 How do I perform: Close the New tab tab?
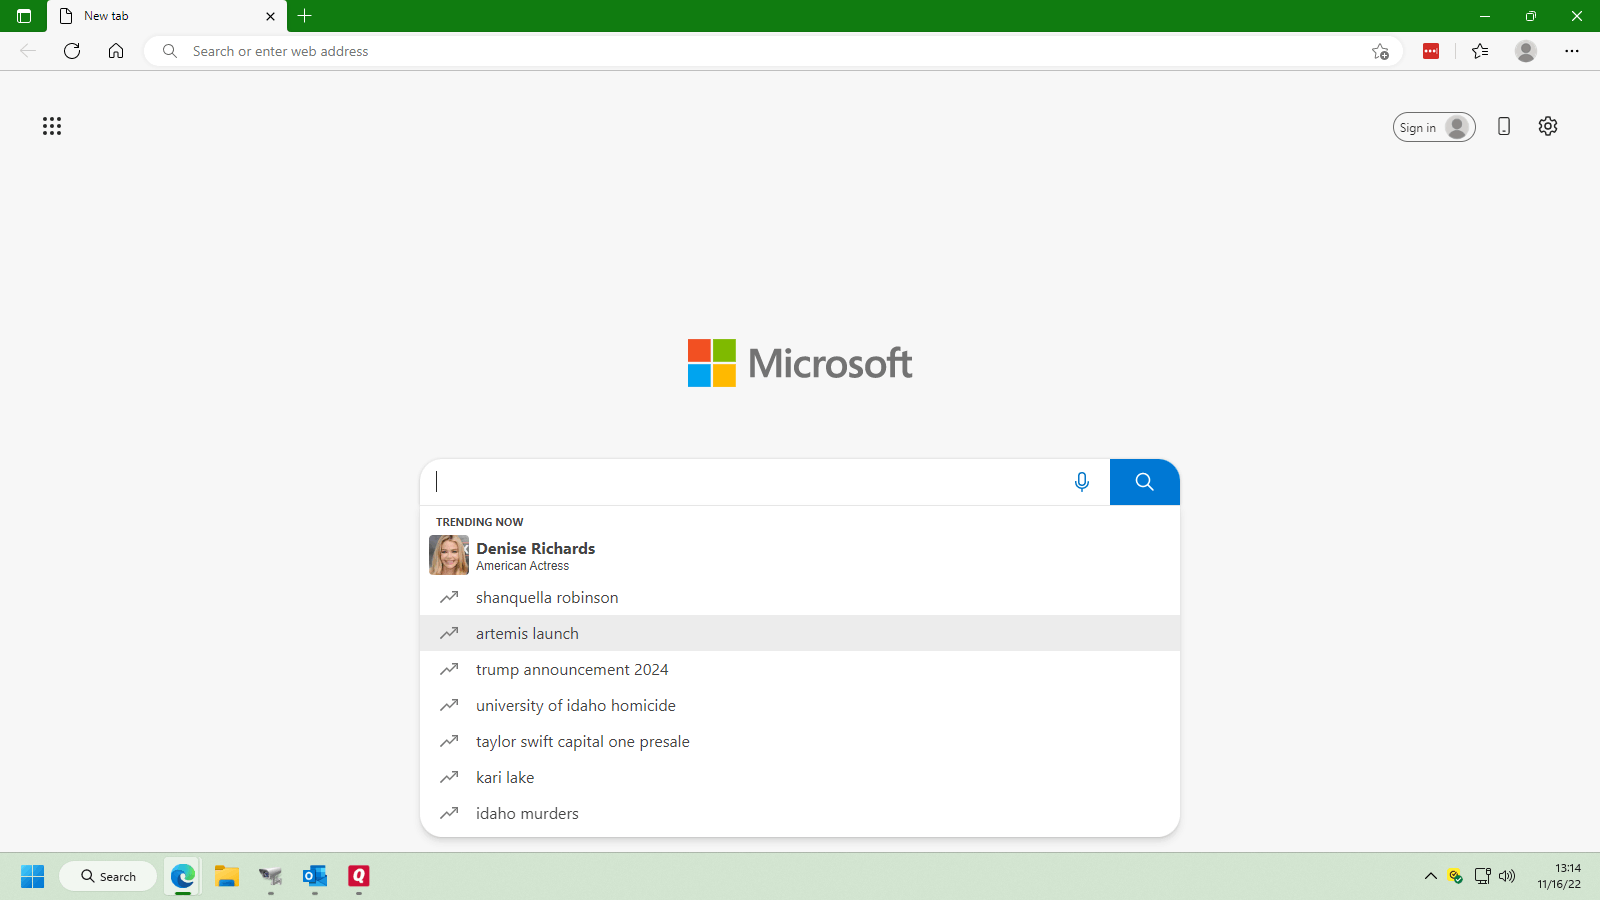[270, 16]
